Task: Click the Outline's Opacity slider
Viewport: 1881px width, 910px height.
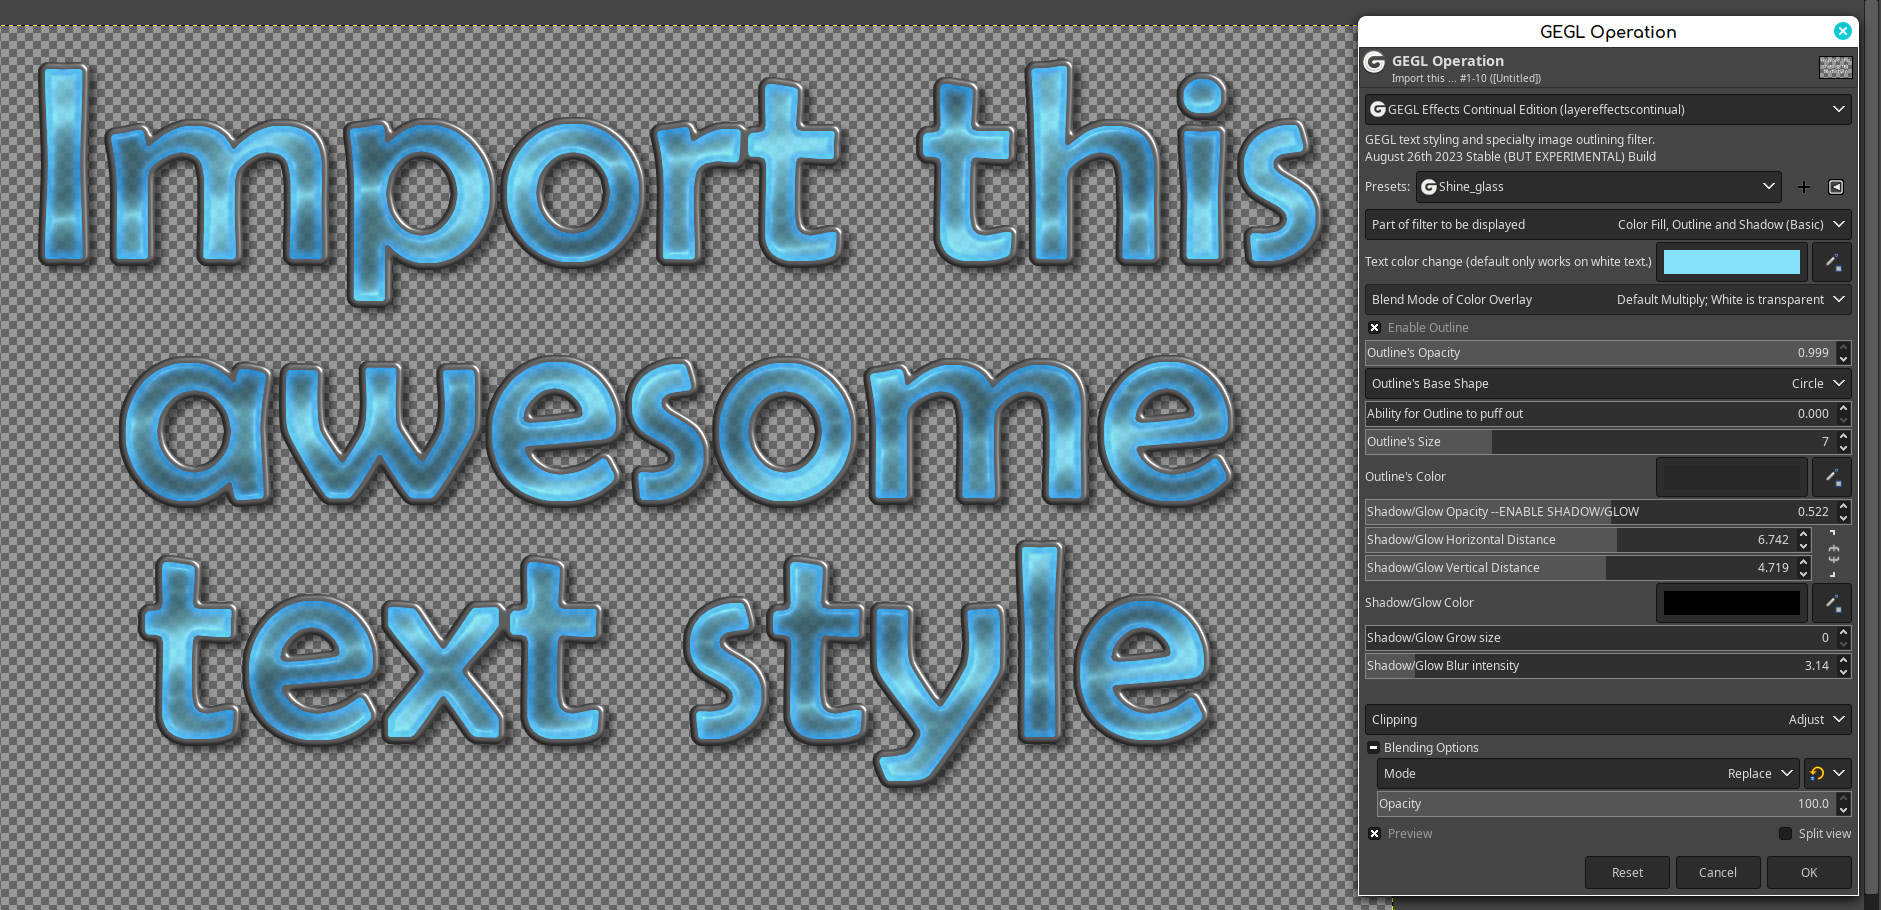Action: [x=1600, y=353]
